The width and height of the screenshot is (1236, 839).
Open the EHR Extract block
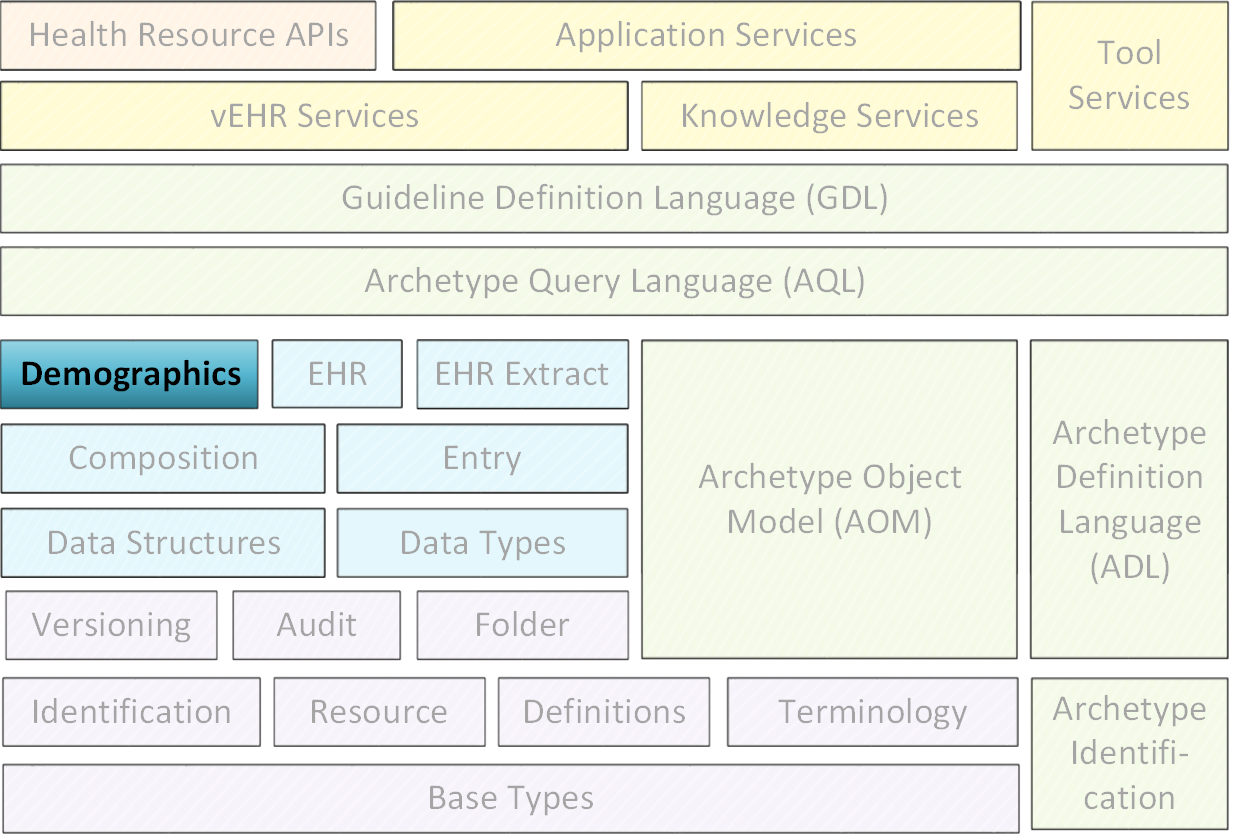click(x=522, y=374)
